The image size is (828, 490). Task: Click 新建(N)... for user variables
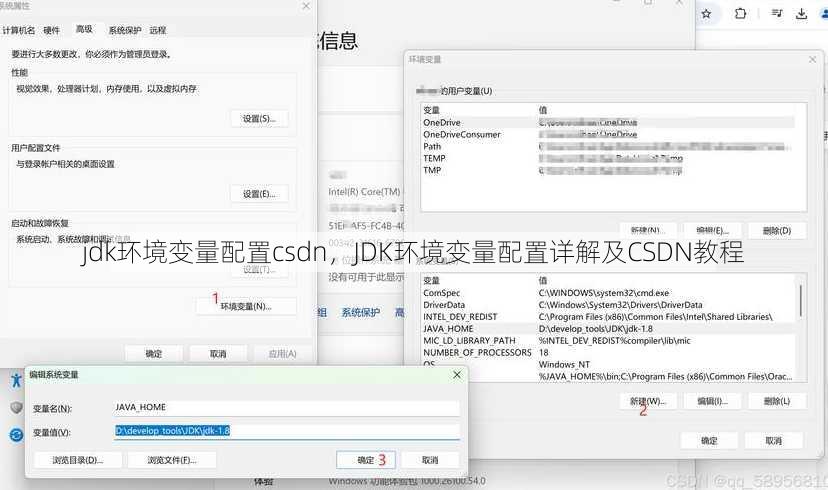point(647,230)
